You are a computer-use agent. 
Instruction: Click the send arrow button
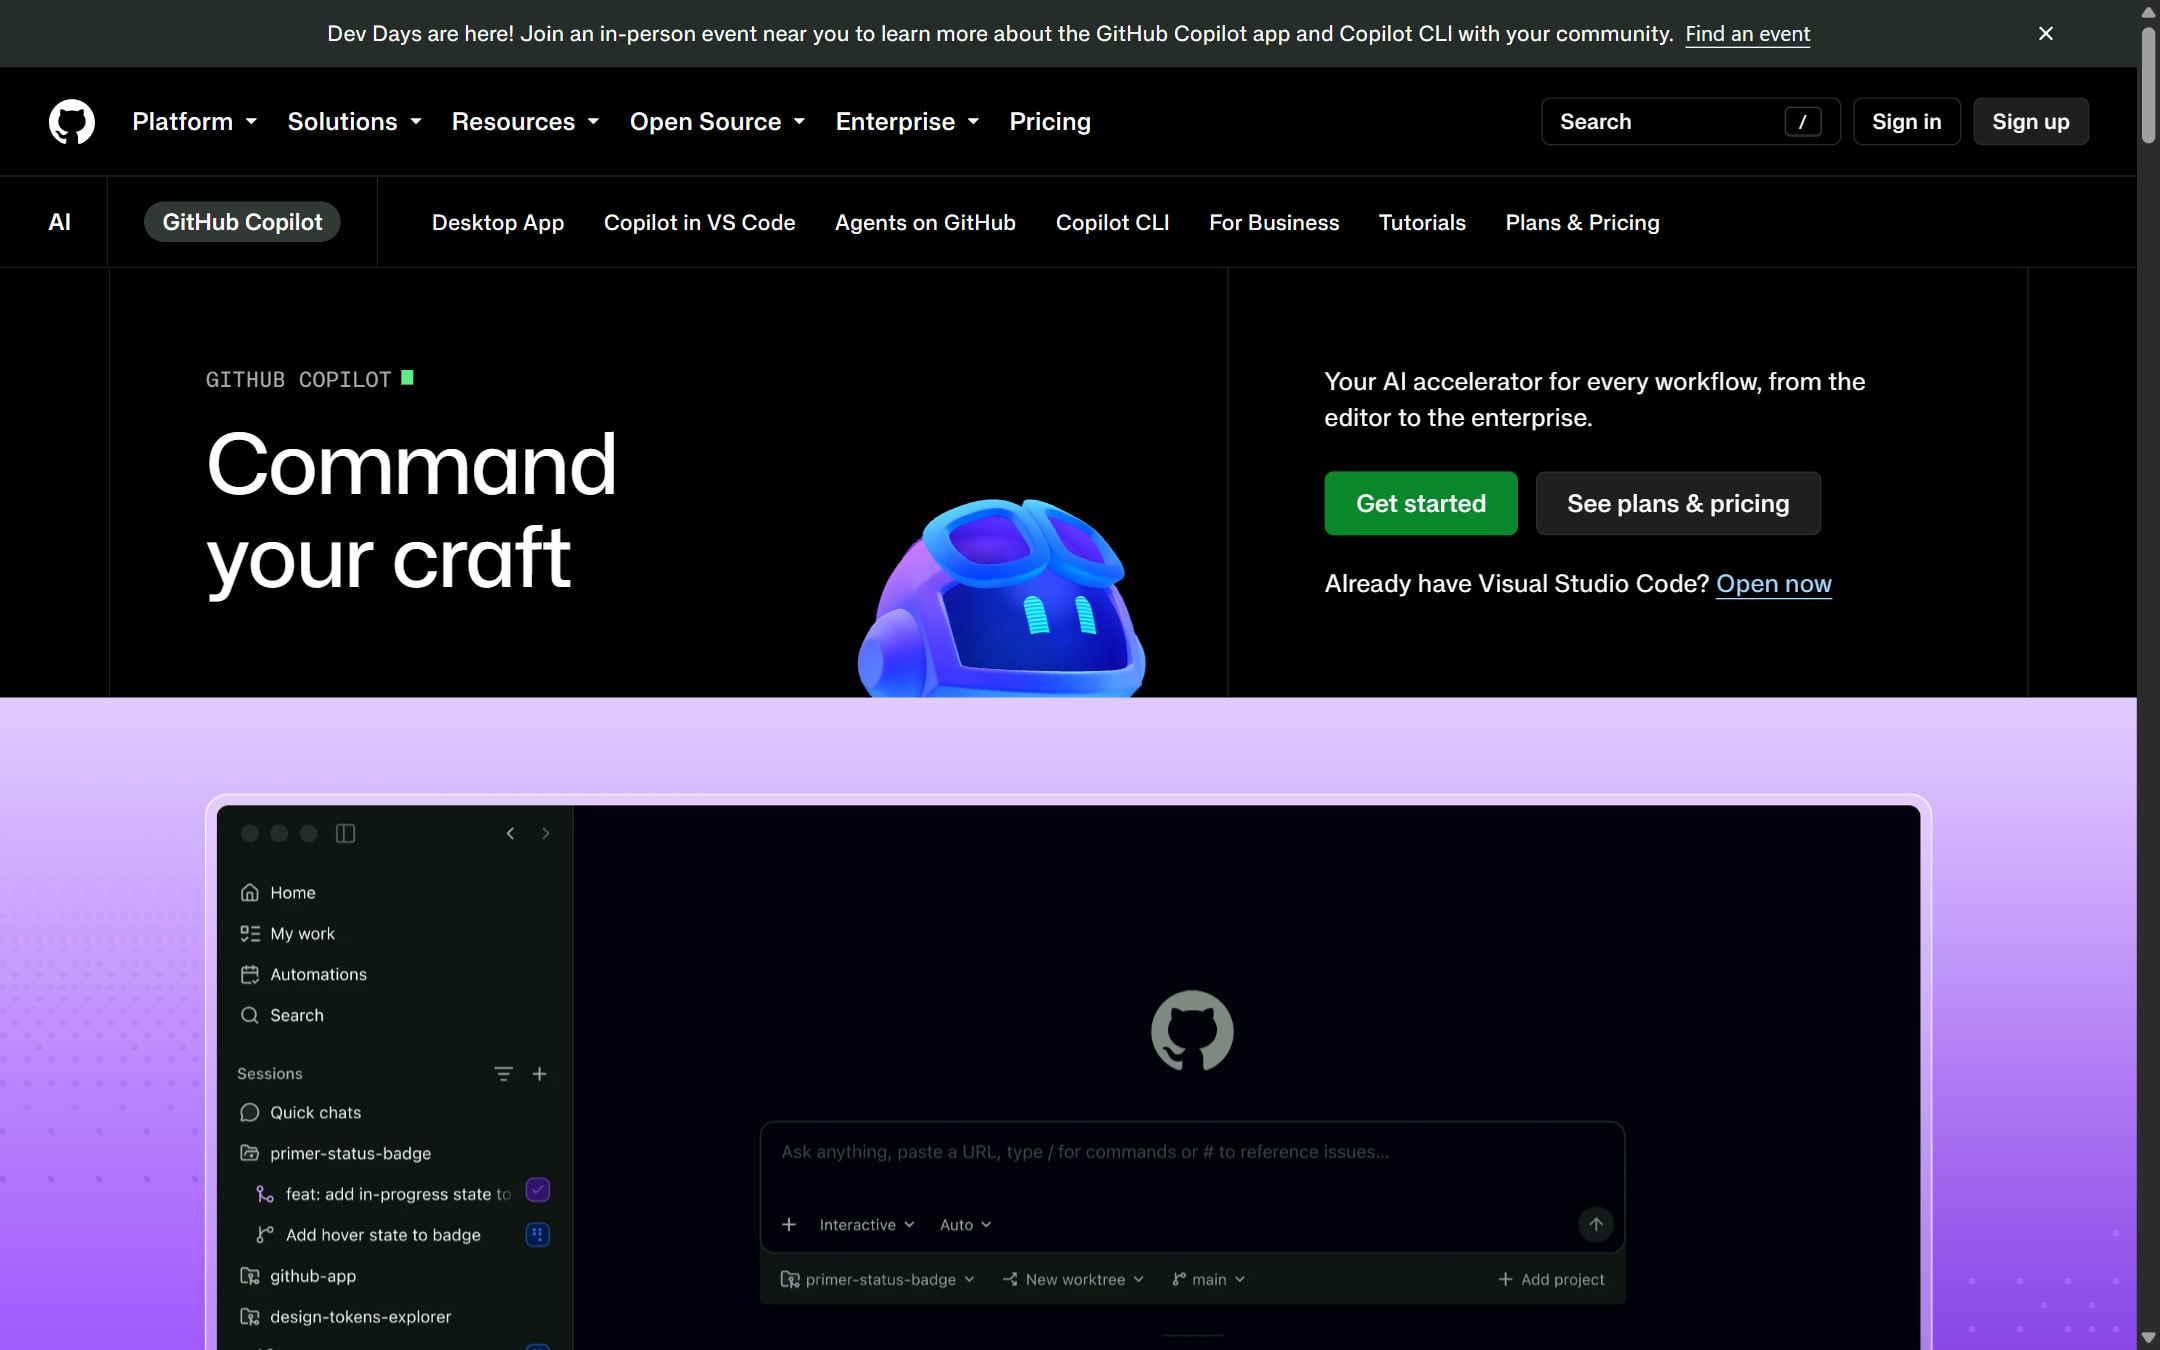click(1596, 1224)
